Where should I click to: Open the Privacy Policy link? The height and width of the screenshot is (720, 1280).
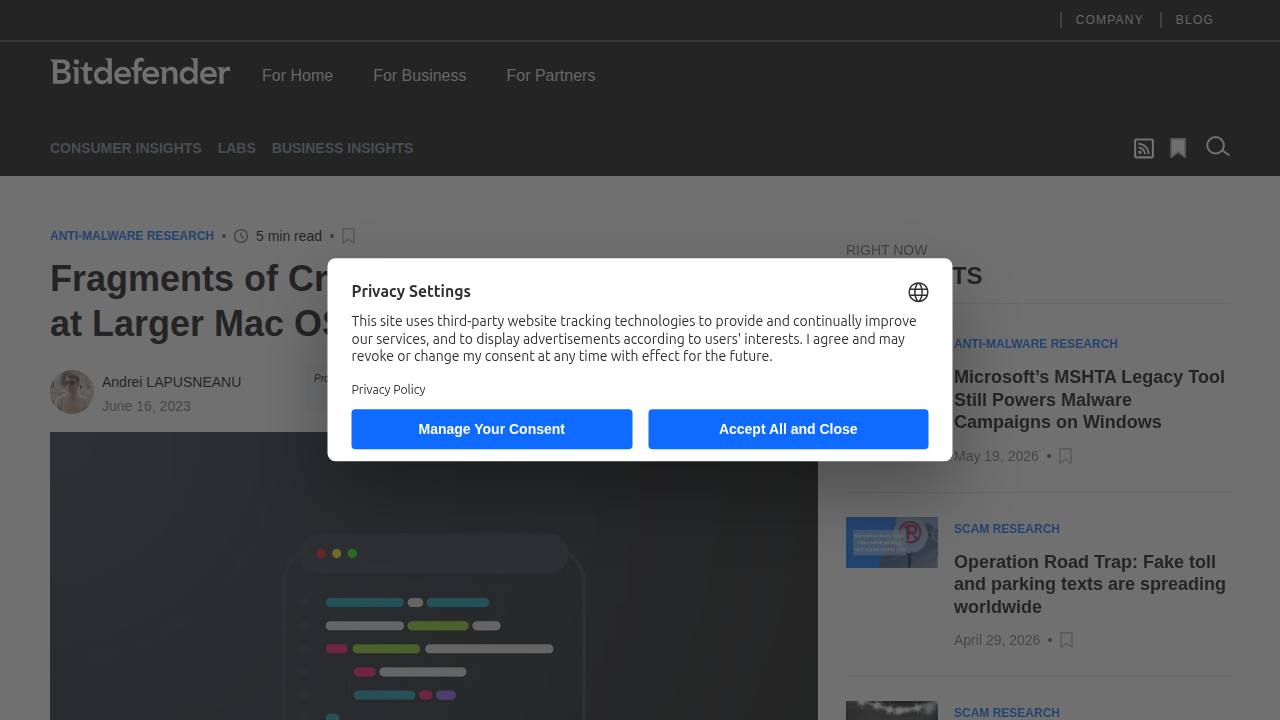[x=388, y=390]
